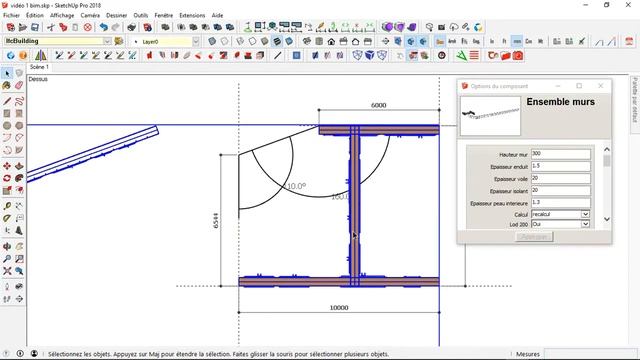Open the Layer0 layer dropdown
The height and width of the screenshot is (360, 640).
(x=196, y=41)
